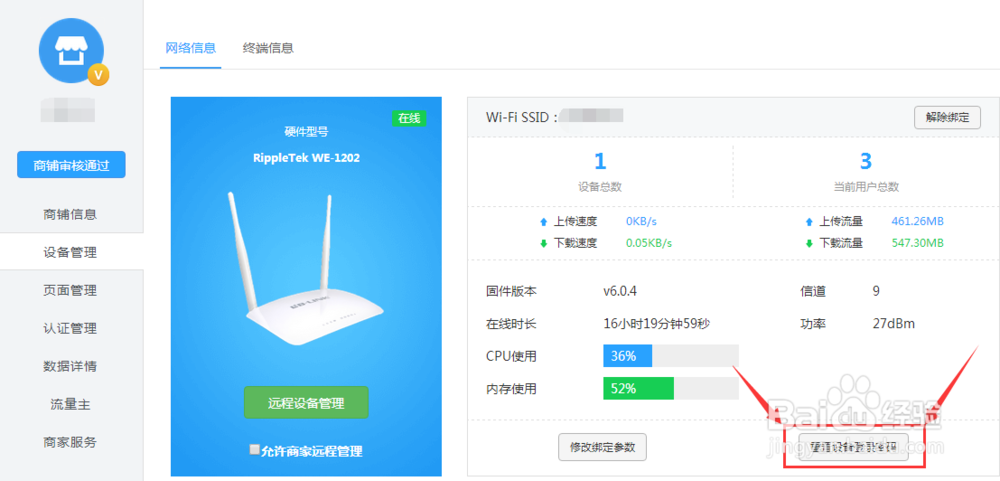Viewport: 1000px width, 481px height.
Task: Click the 内存使用 52% progress bar
Action: pyautogui.click(x=671, y=388)
